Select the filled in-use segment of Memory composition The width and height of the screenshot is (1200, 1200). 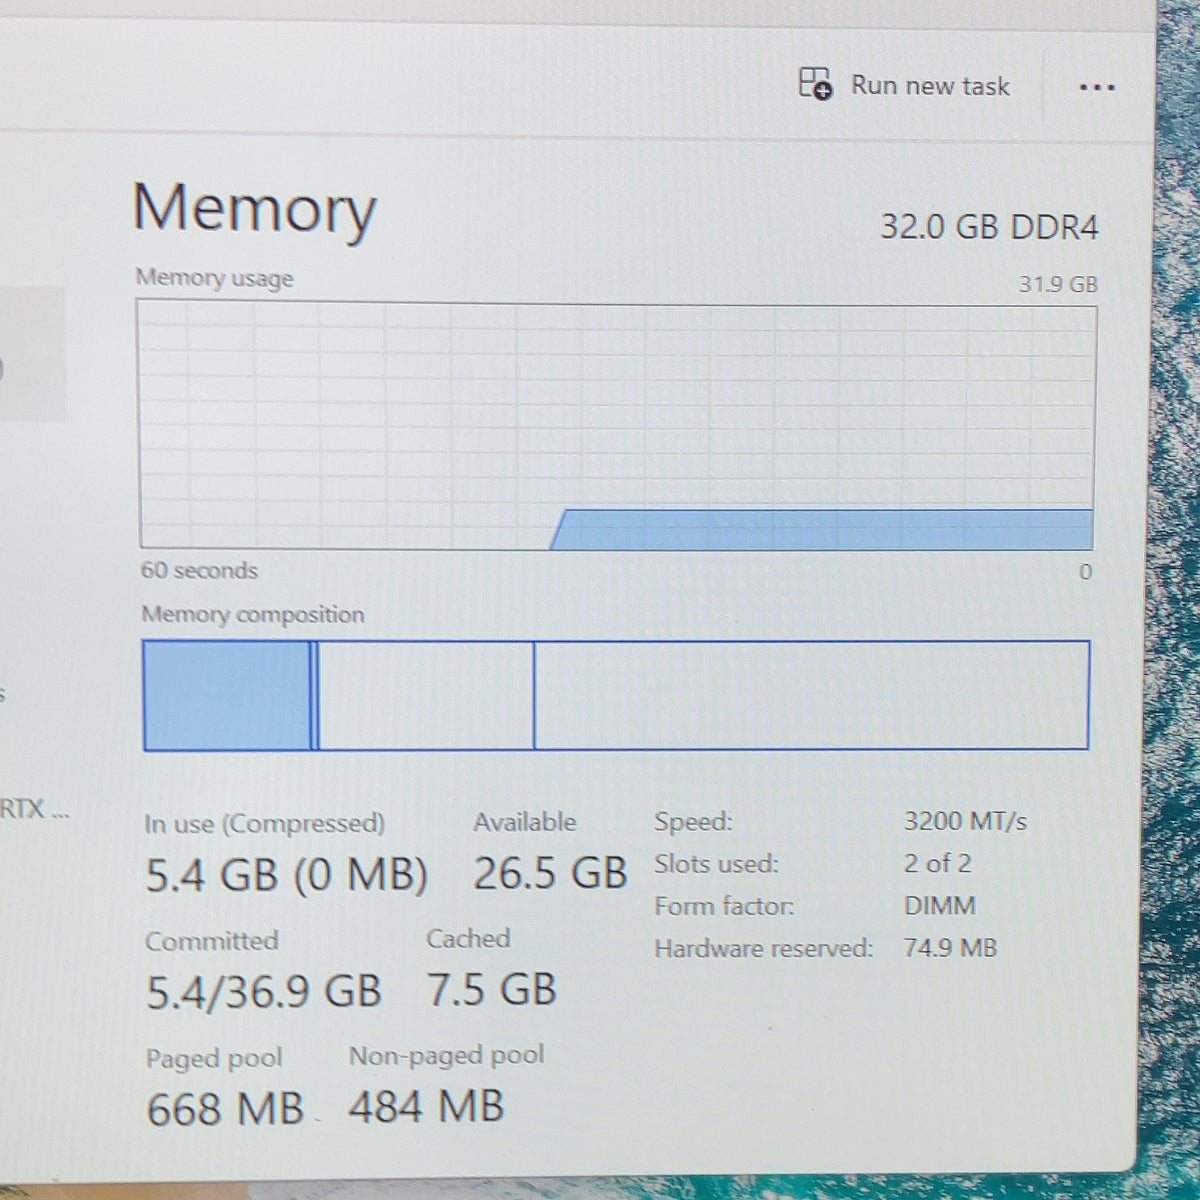pos(227,695)
